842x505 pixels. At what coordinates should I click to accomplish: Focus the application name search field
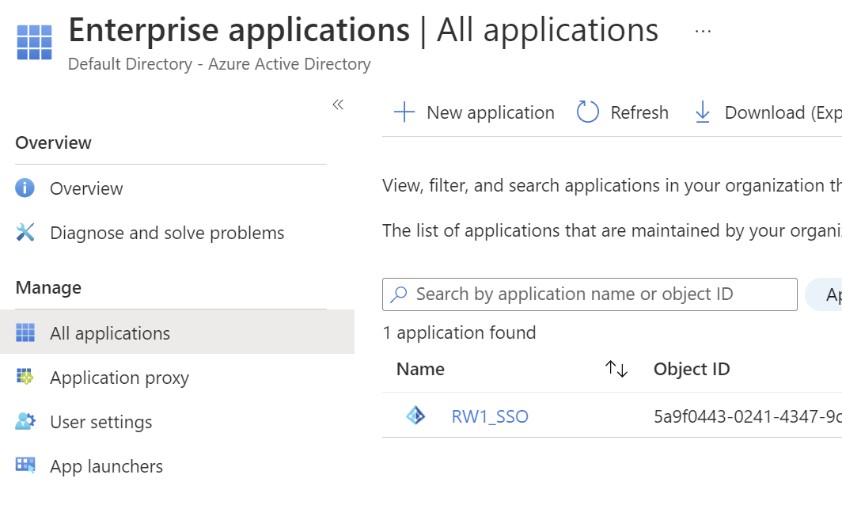coord(590,294)
